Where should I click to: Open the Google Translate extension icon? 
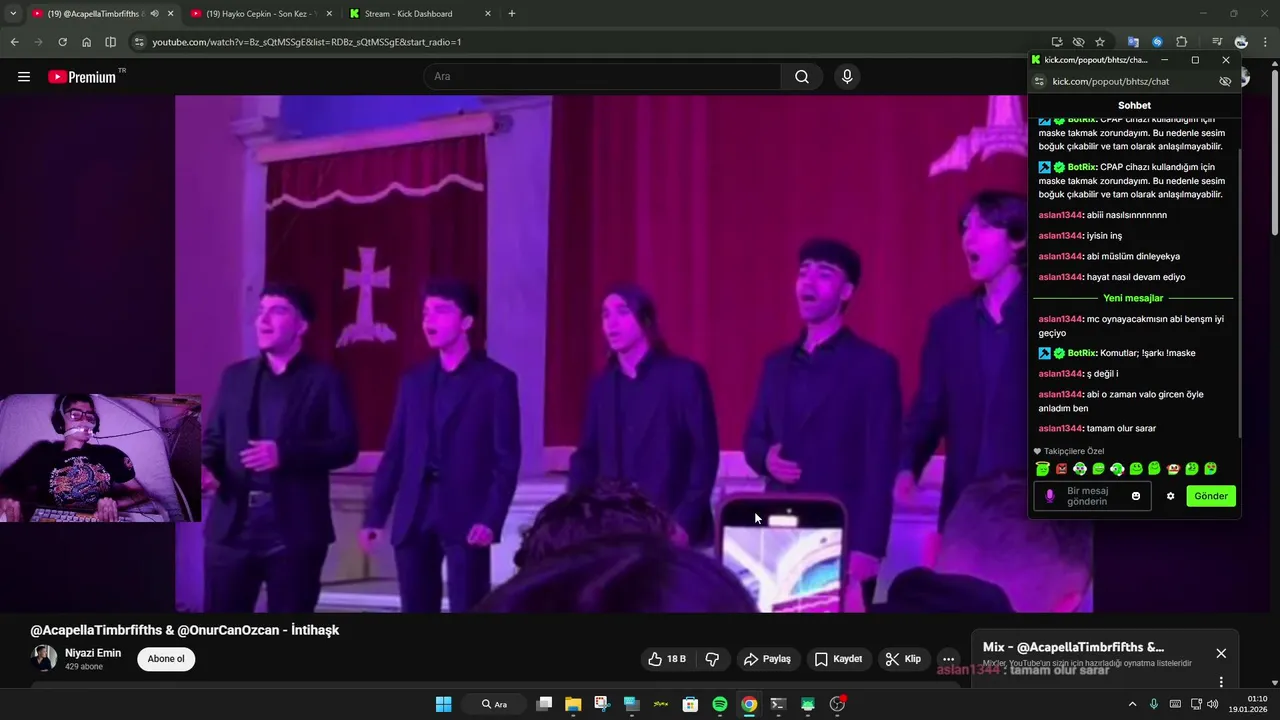click(1133, 42)
